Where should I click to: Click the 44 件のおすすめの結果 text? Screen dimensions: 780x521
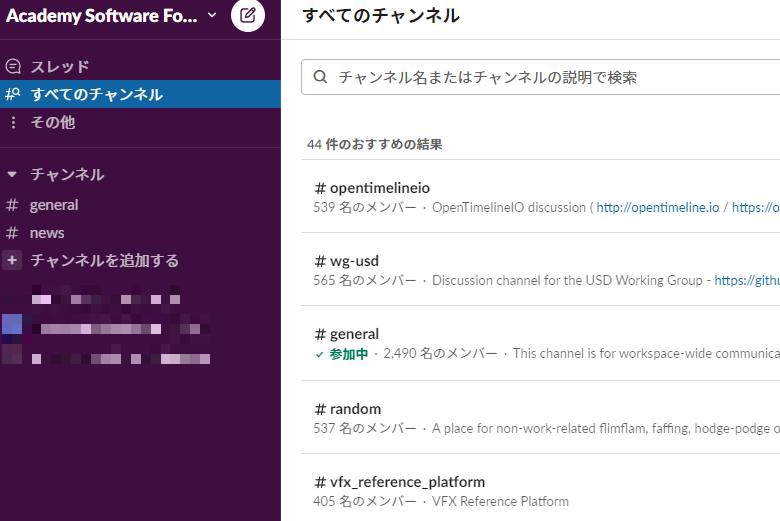(375, 144)
